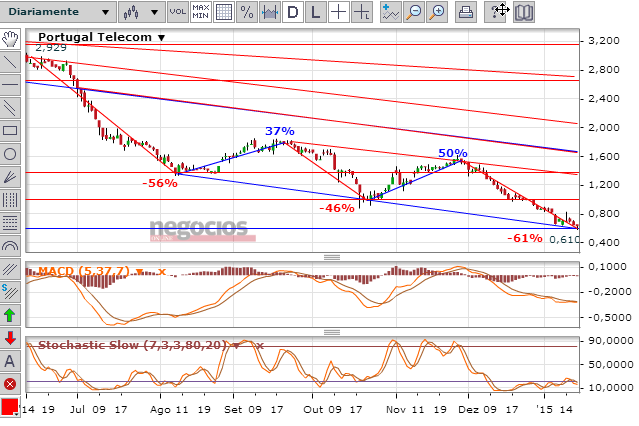Toggle the chart grid icon
Image resolution: width=639 pixels, height=426 pixels.
224,12
